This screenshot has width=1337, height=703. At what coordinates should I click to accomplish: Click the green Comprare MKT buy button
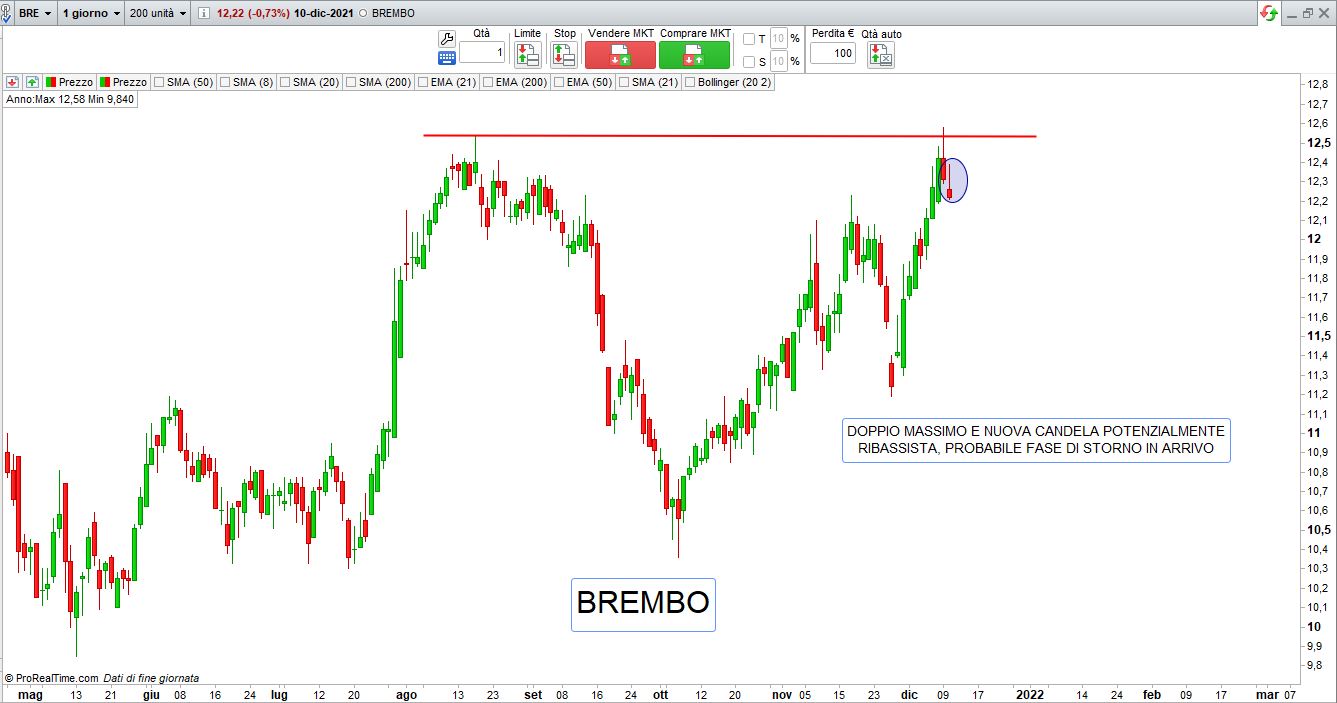pyautogui.click(x=694, y=55)
